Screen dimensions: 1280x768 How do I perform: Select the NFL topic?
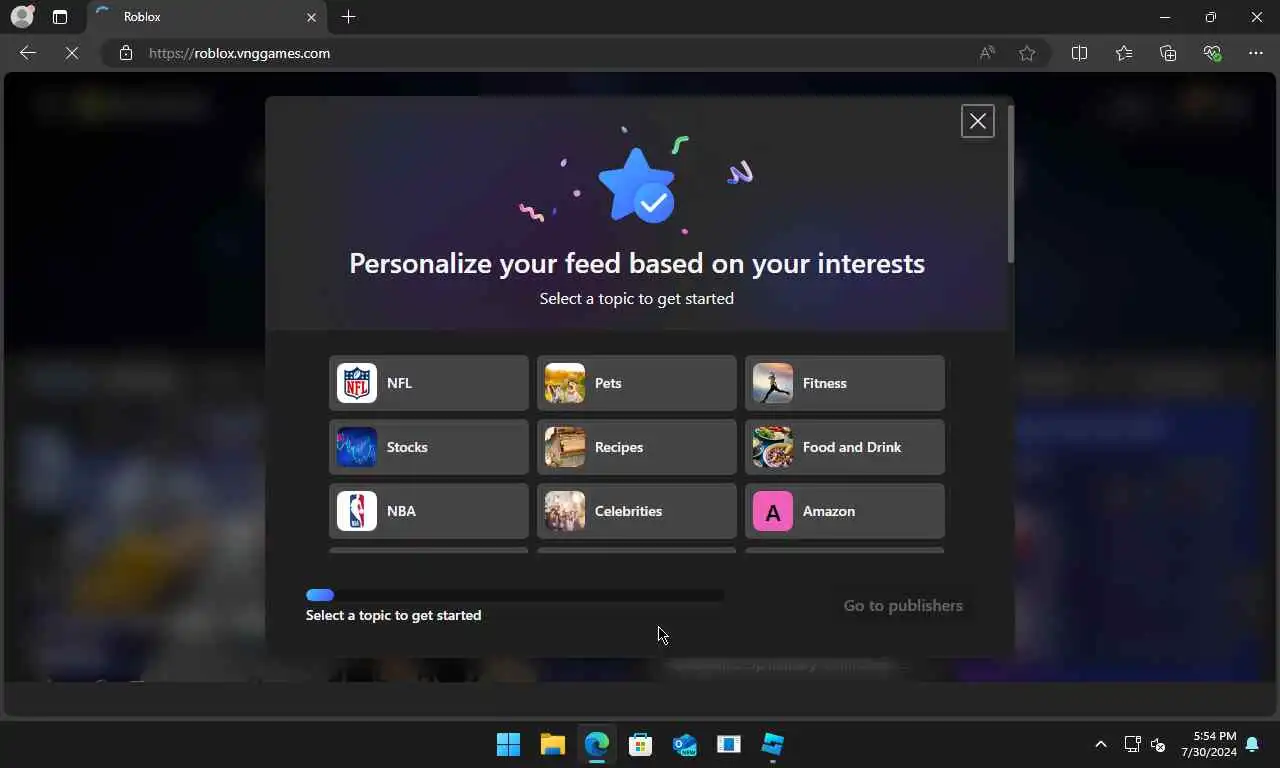[x=428, y=383]
